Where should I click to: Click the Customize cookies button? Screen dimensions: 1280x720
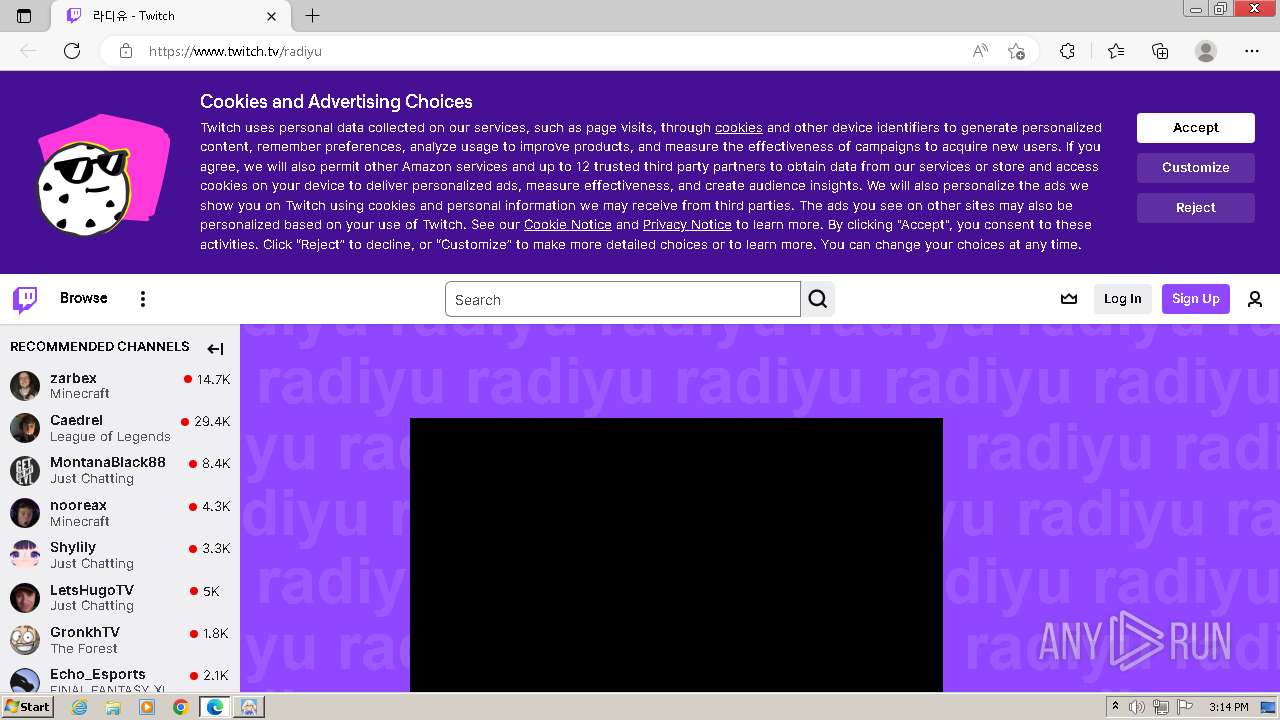(x=1196, y=168)
